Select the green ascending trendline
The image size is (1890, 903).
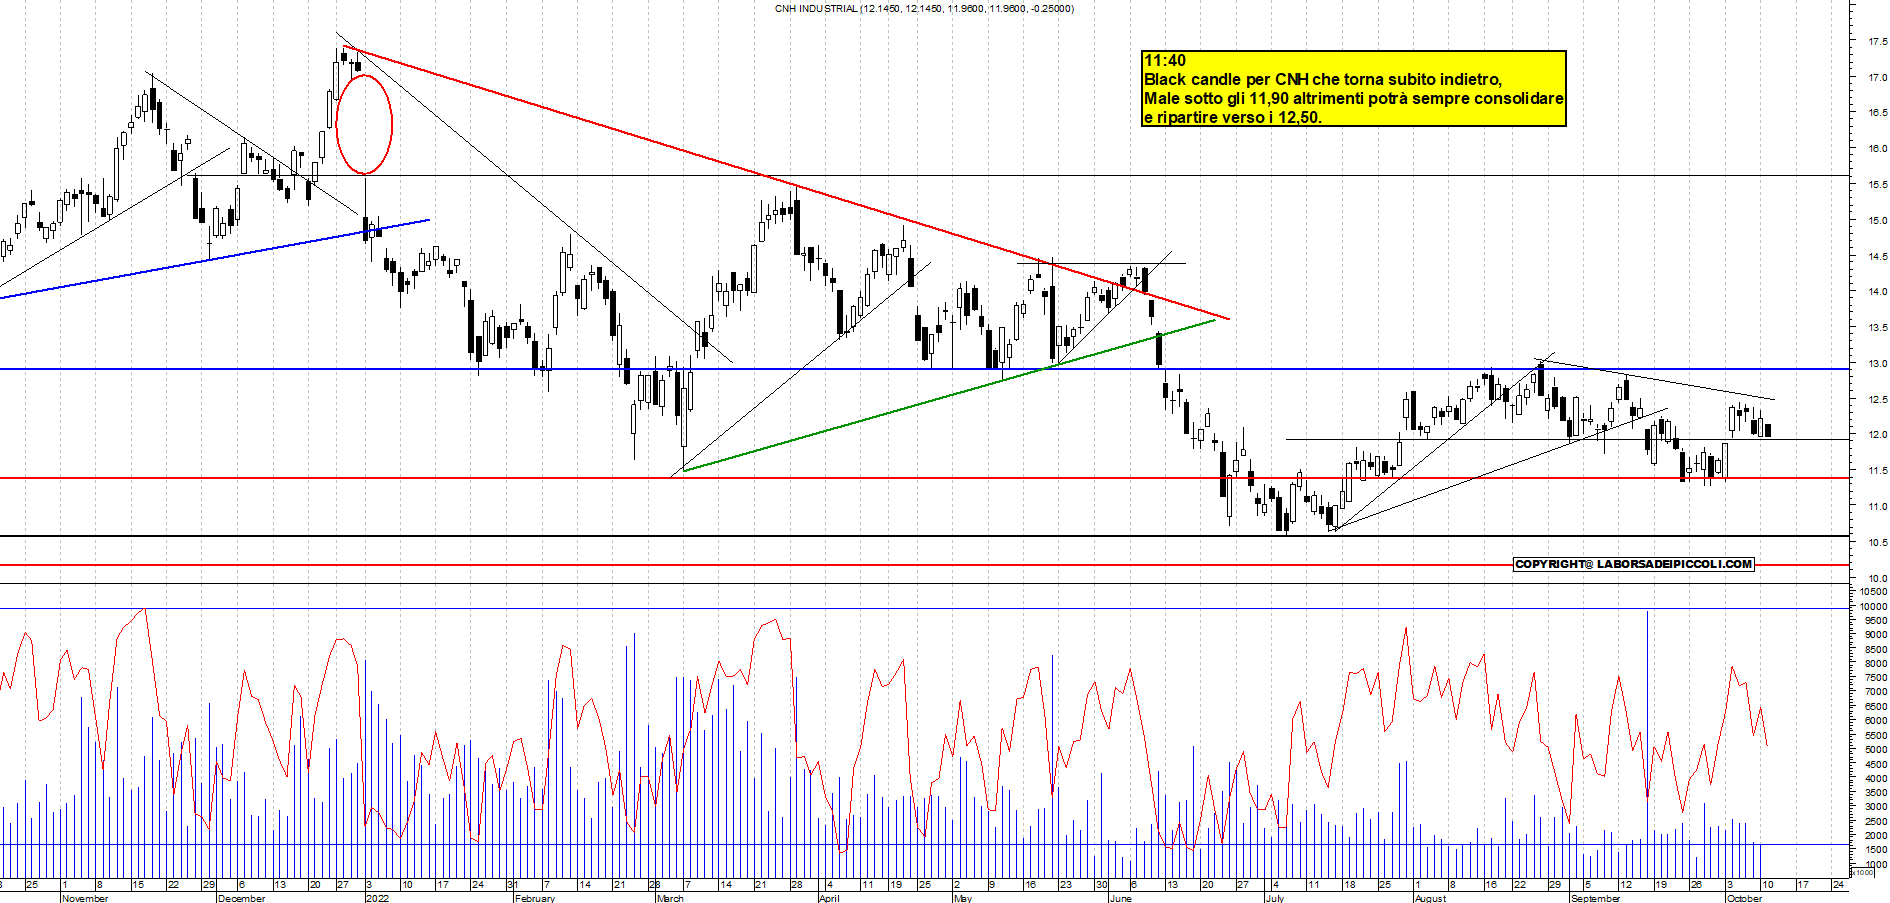click(x=948, y=395)
